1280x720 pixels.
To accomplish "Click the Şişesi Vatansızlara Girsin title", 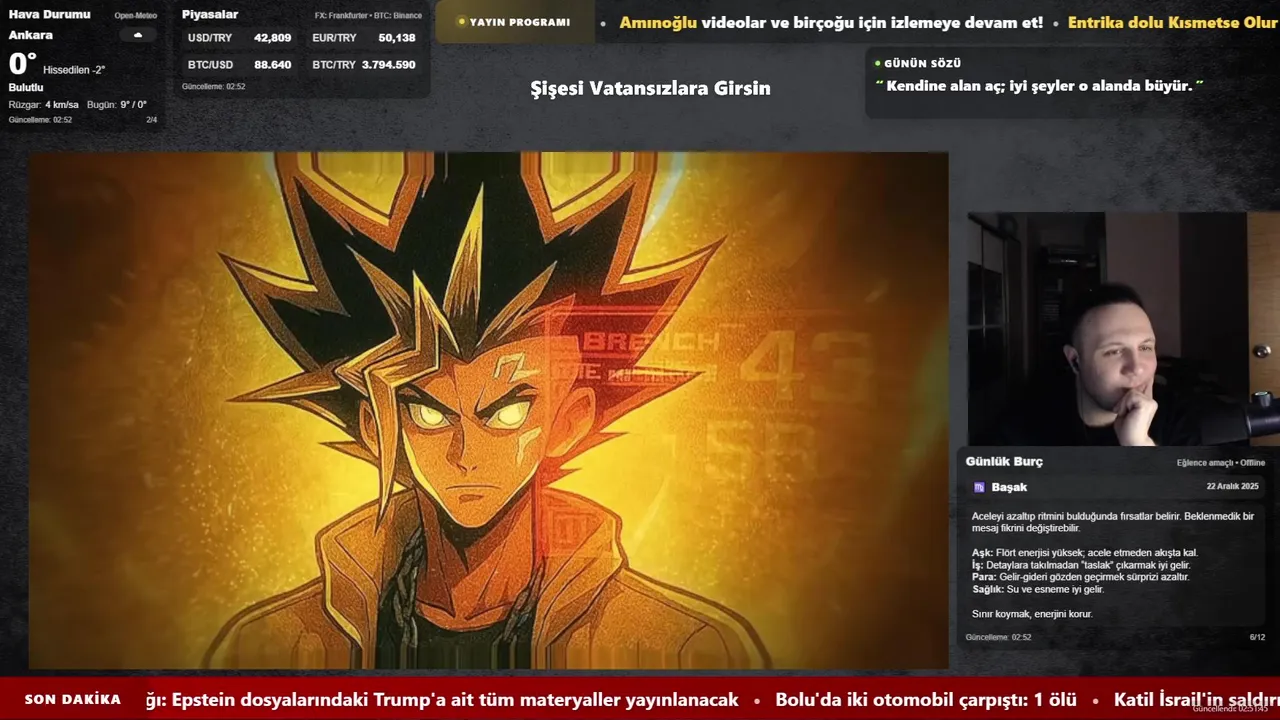I will [650, 88].
